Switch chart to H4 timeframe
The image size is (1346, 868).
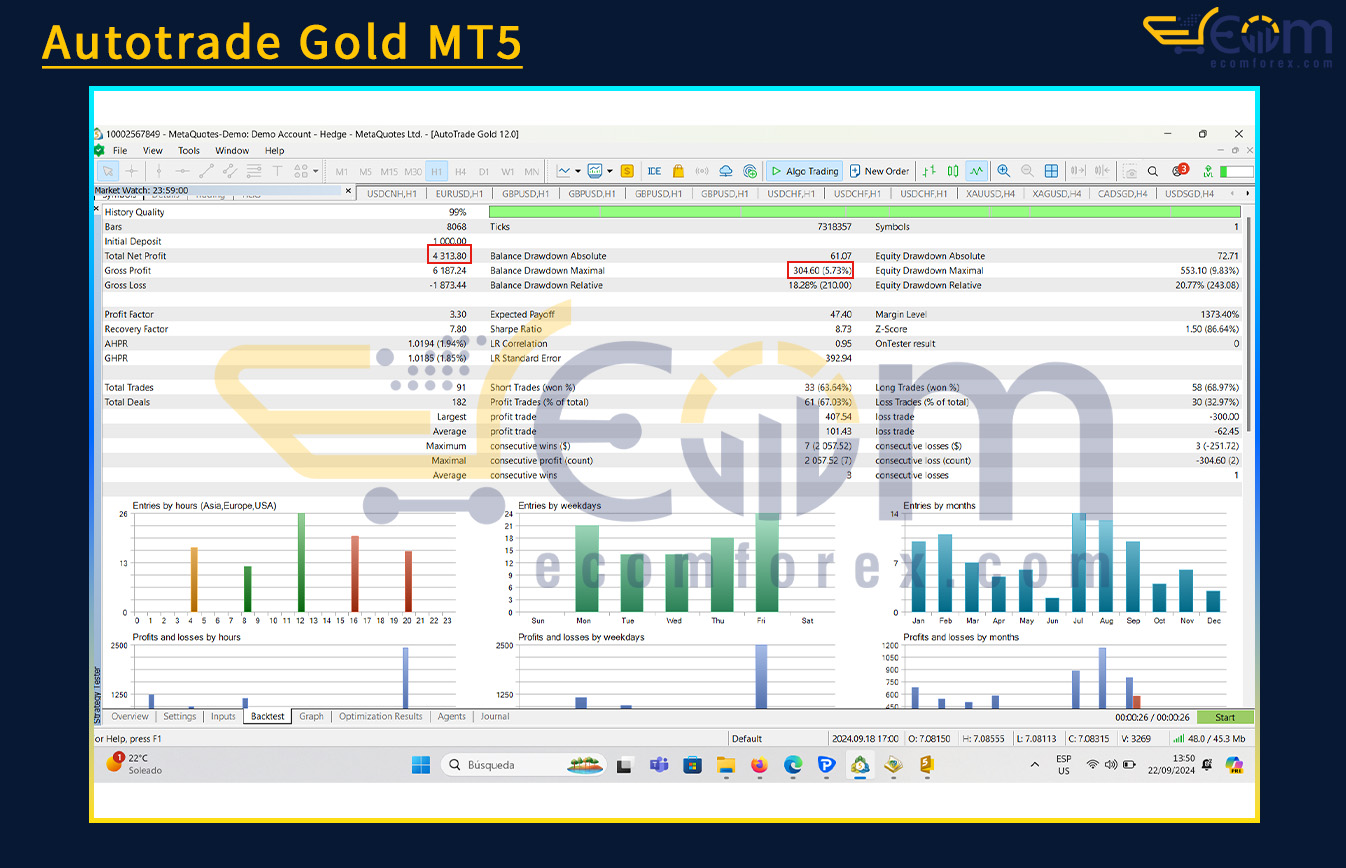461,172
